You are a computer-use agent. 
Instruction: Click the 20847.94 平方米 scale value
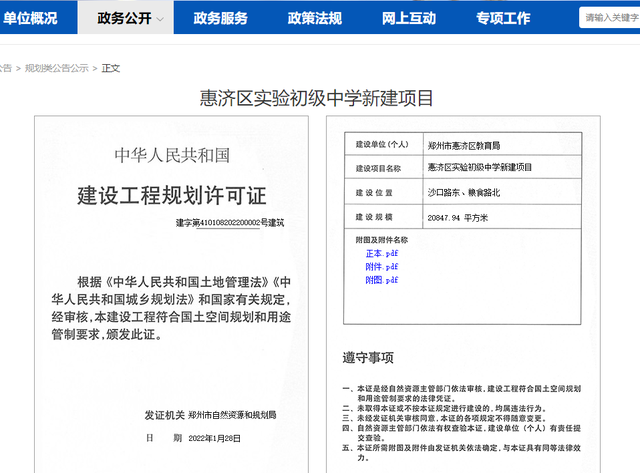(458, 218)
